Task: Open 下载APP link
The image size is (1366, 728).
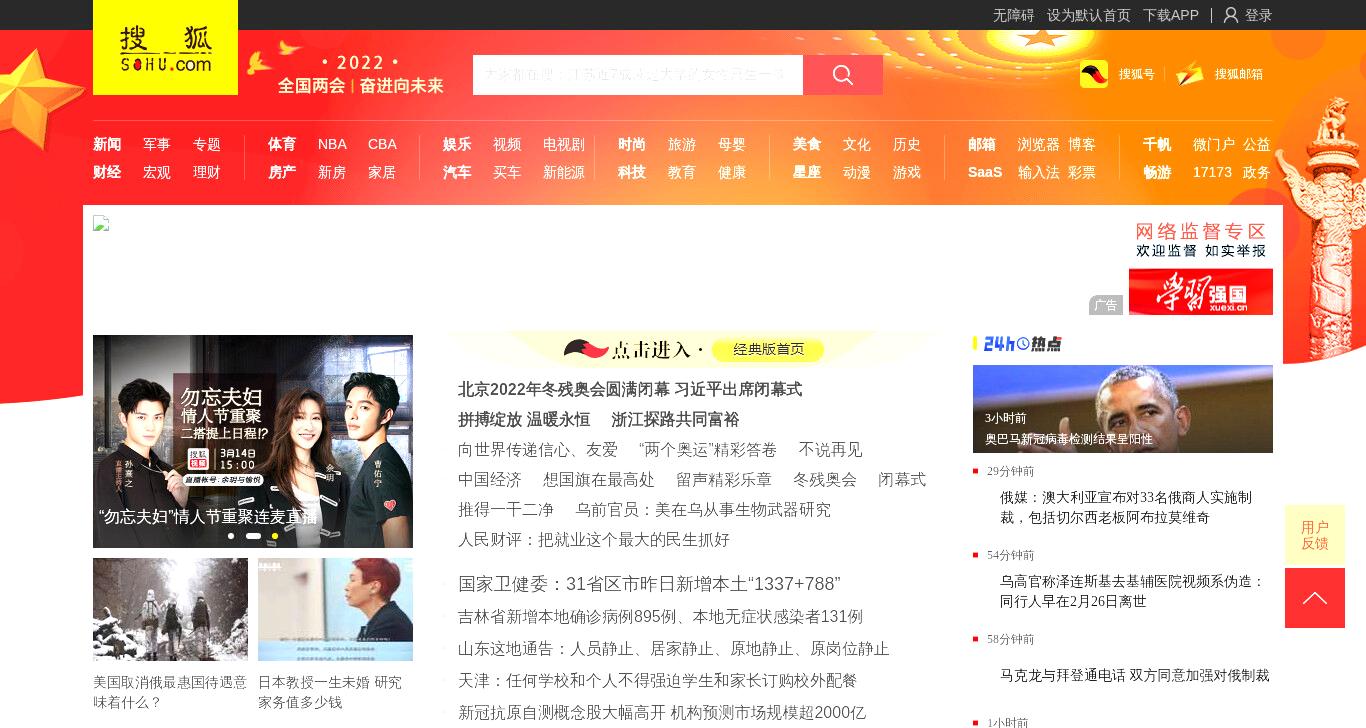Action: click(1171, 15)
